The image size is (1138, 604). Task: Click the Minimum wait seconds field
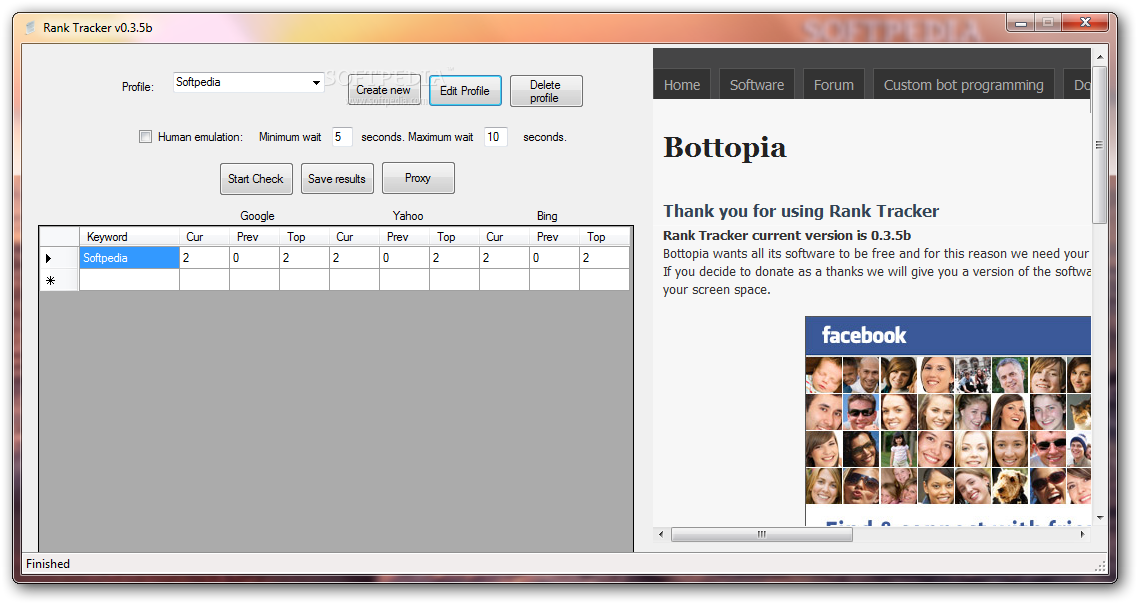(x=342, y=136)
